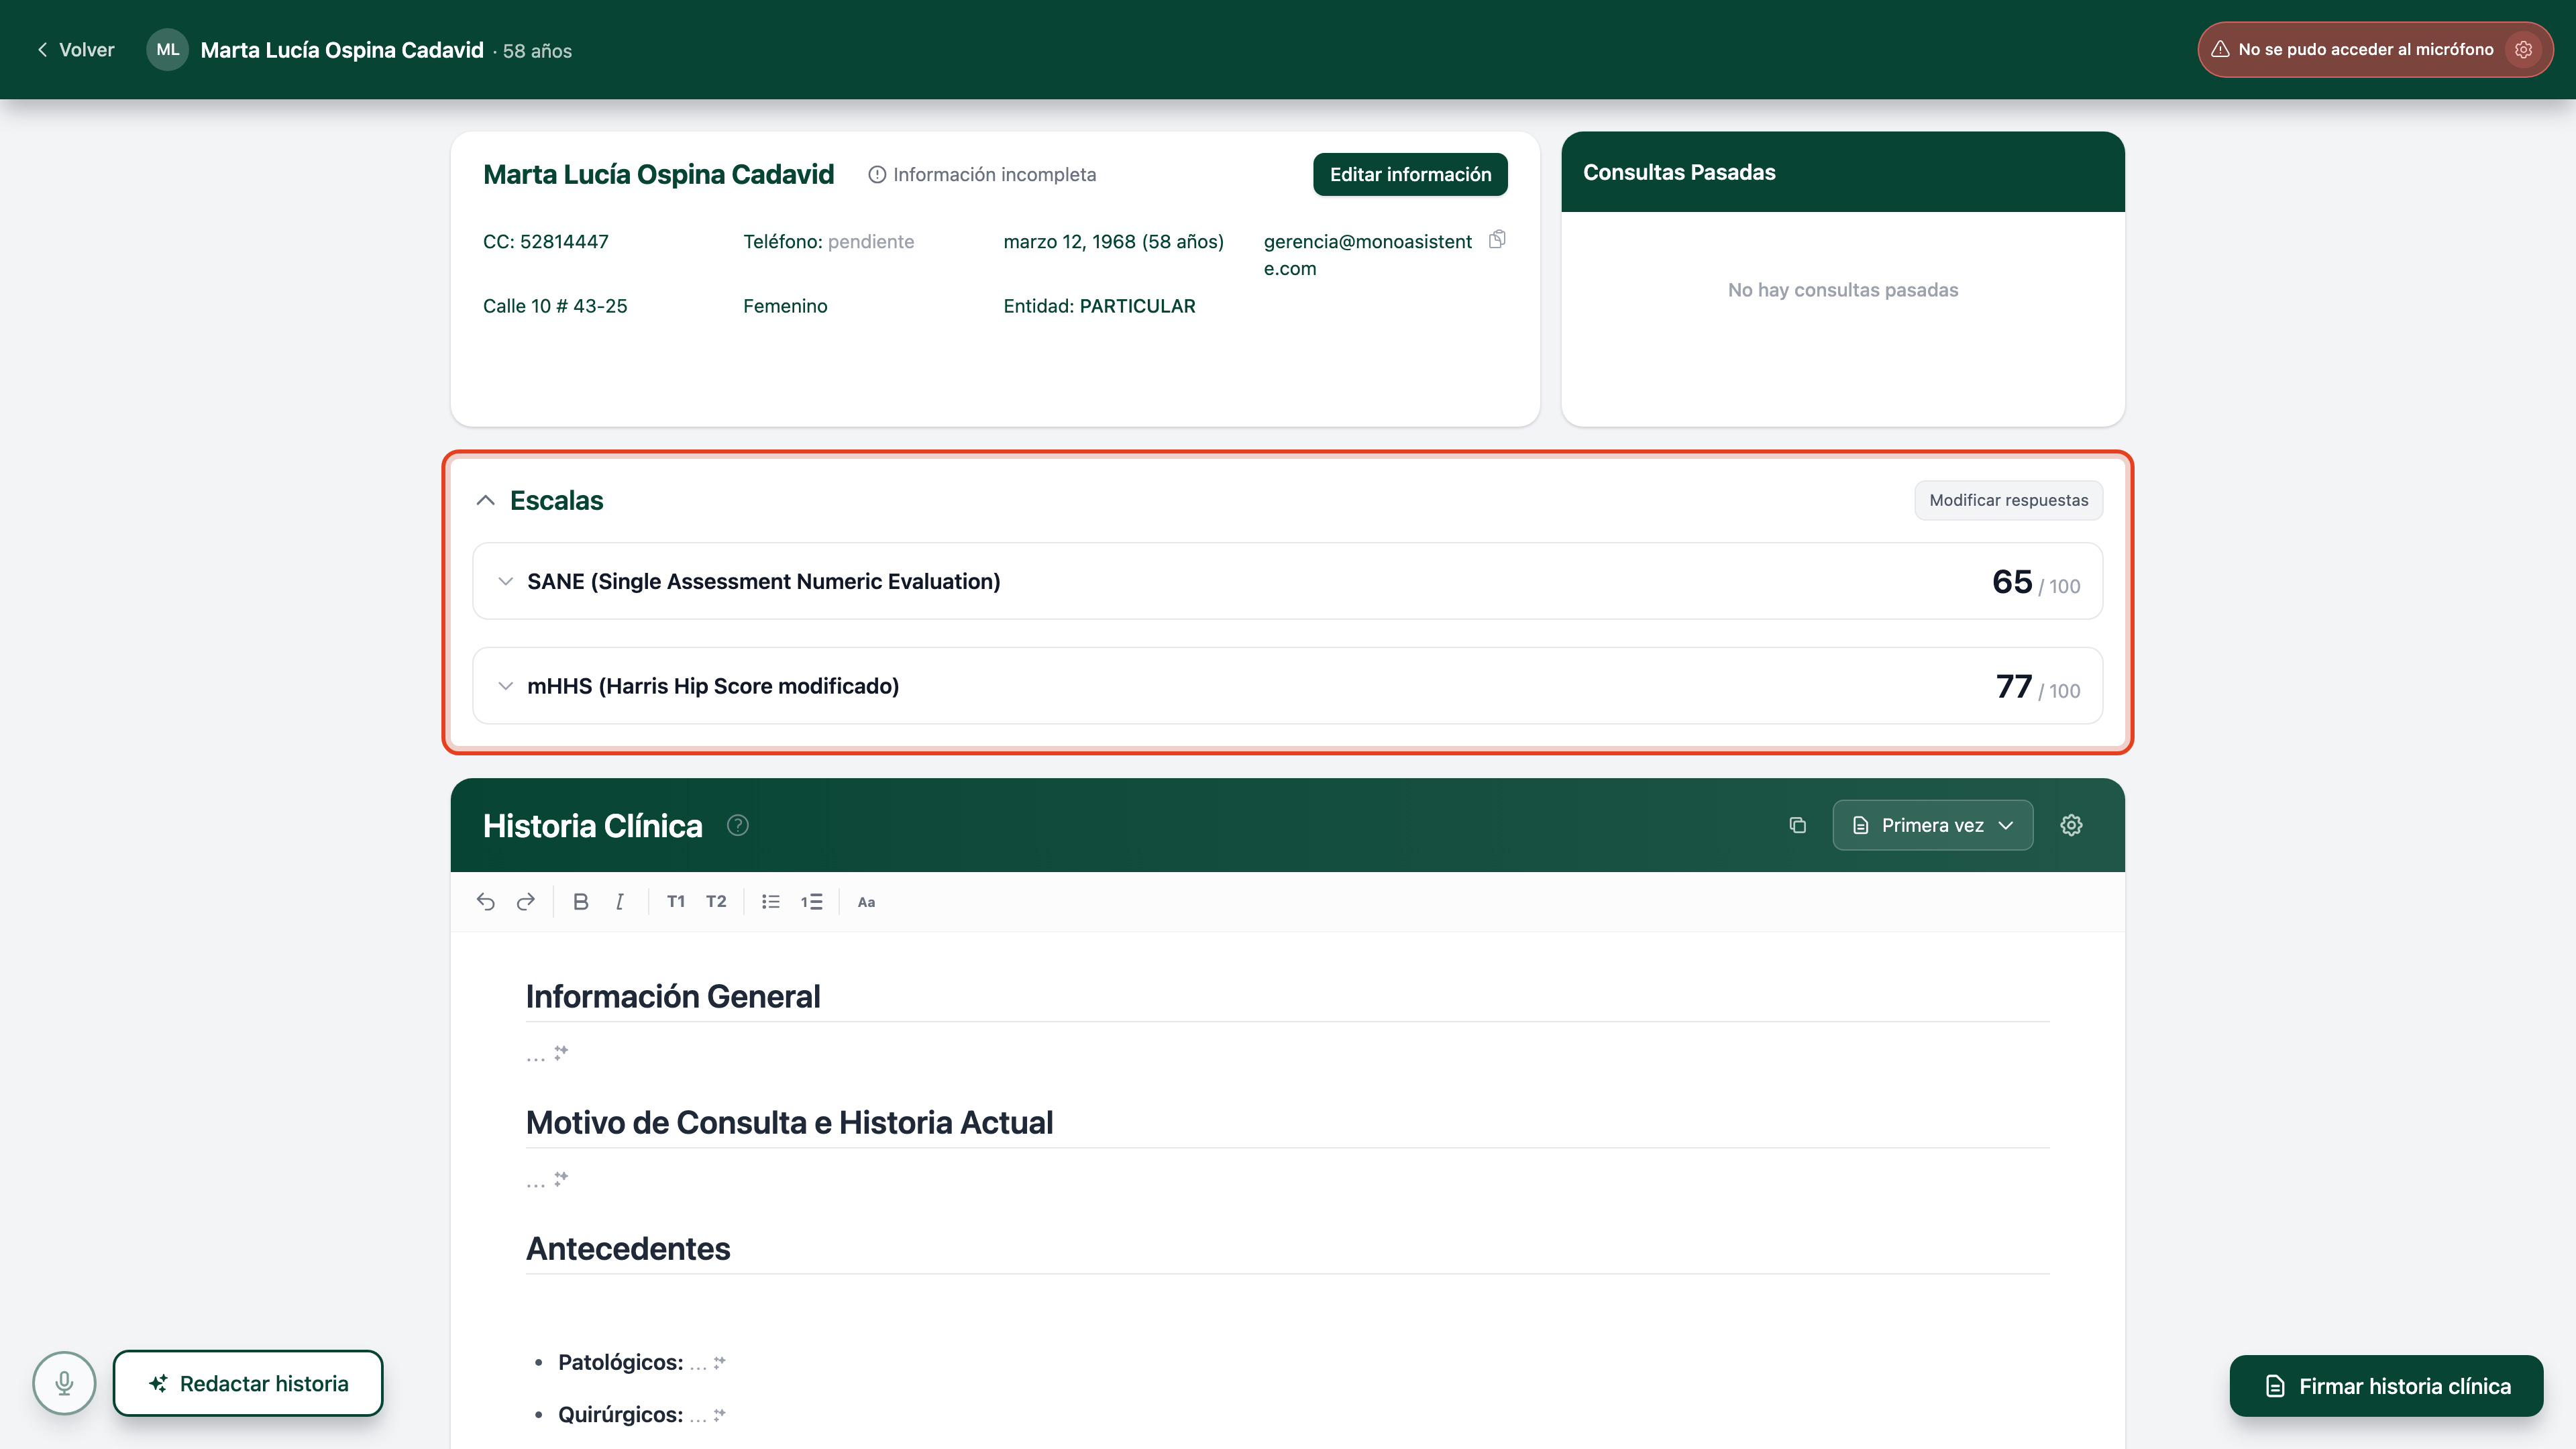Open the Aa text size option
Viewport: 2576px width, 1449px height.
tap(866, 902)
